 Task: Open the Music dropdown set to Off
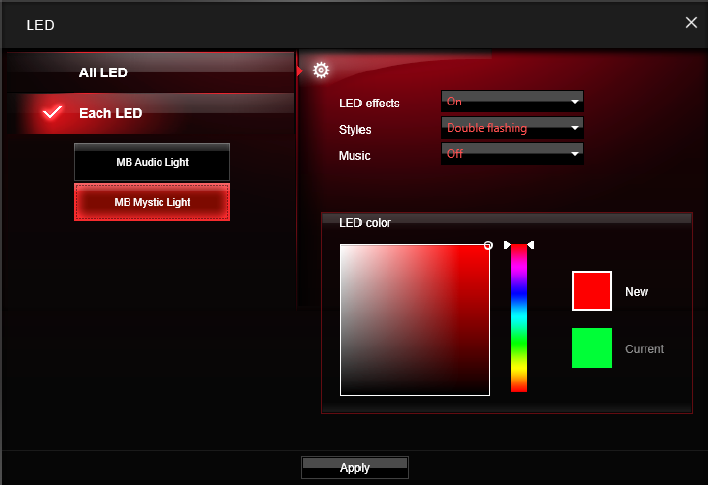point(512,154)
